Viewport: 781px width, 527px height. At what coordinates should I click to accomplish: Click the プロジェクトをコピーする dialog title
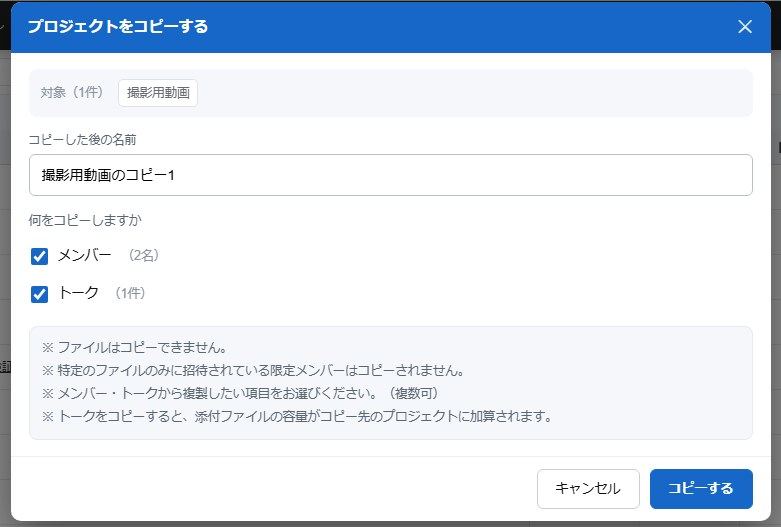pyautogui.click(x=118, y=26)
